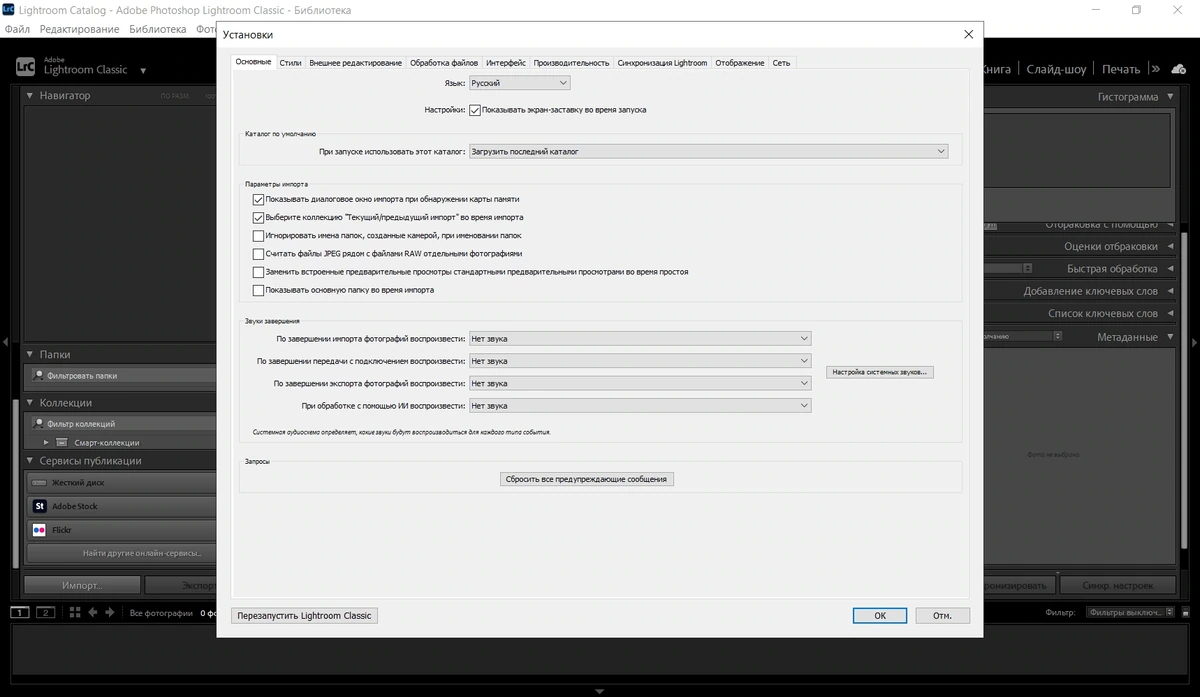Open the Библиотека menu
Screen dimensions: 1200x697
click(x=158, y=29)
